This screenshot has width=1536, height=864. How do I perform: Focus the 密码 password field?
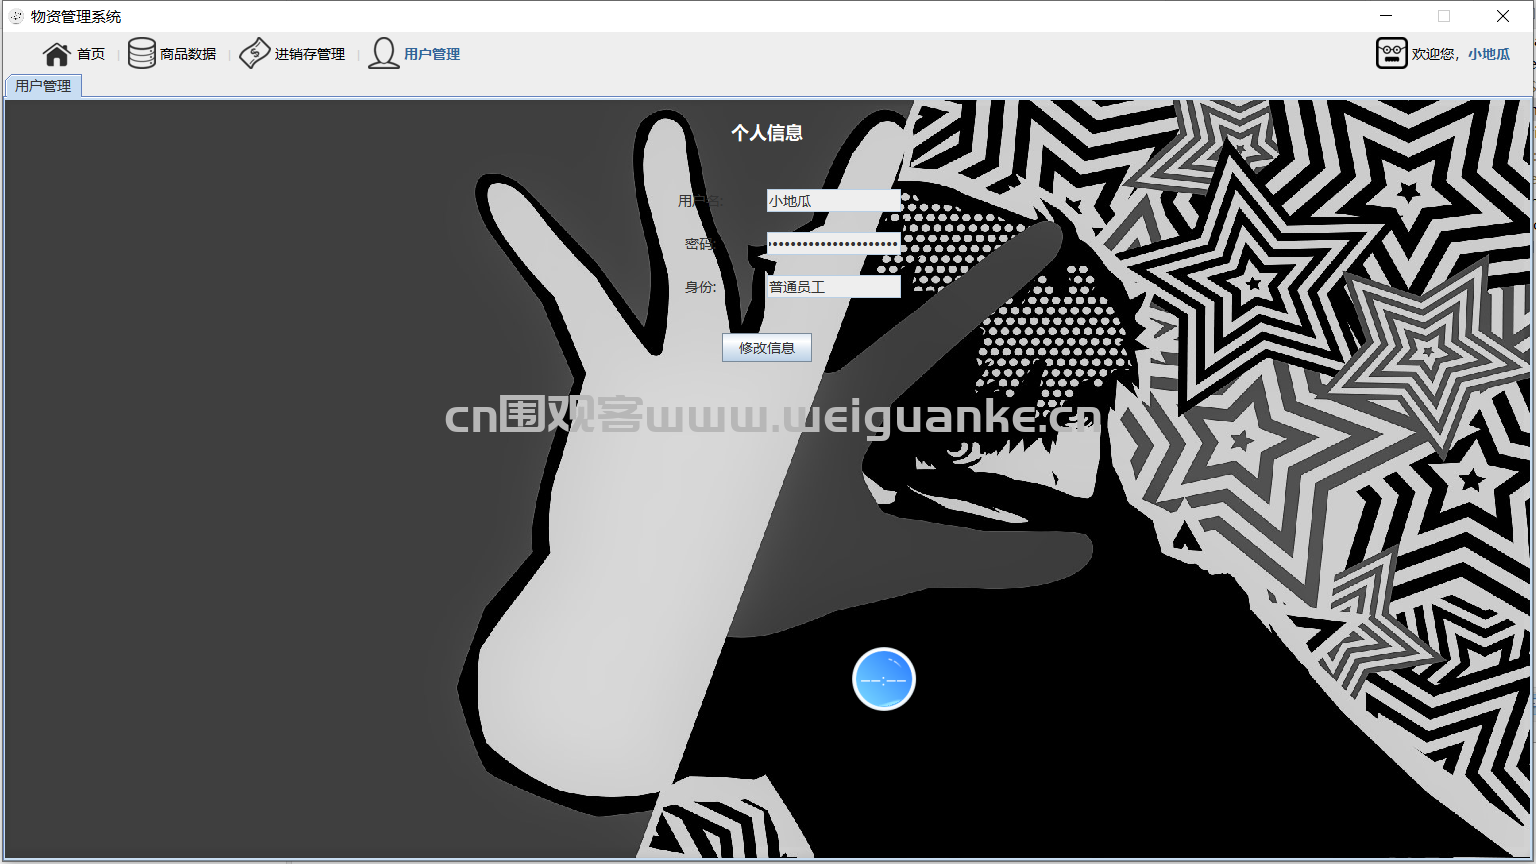(x=834, y=244)
